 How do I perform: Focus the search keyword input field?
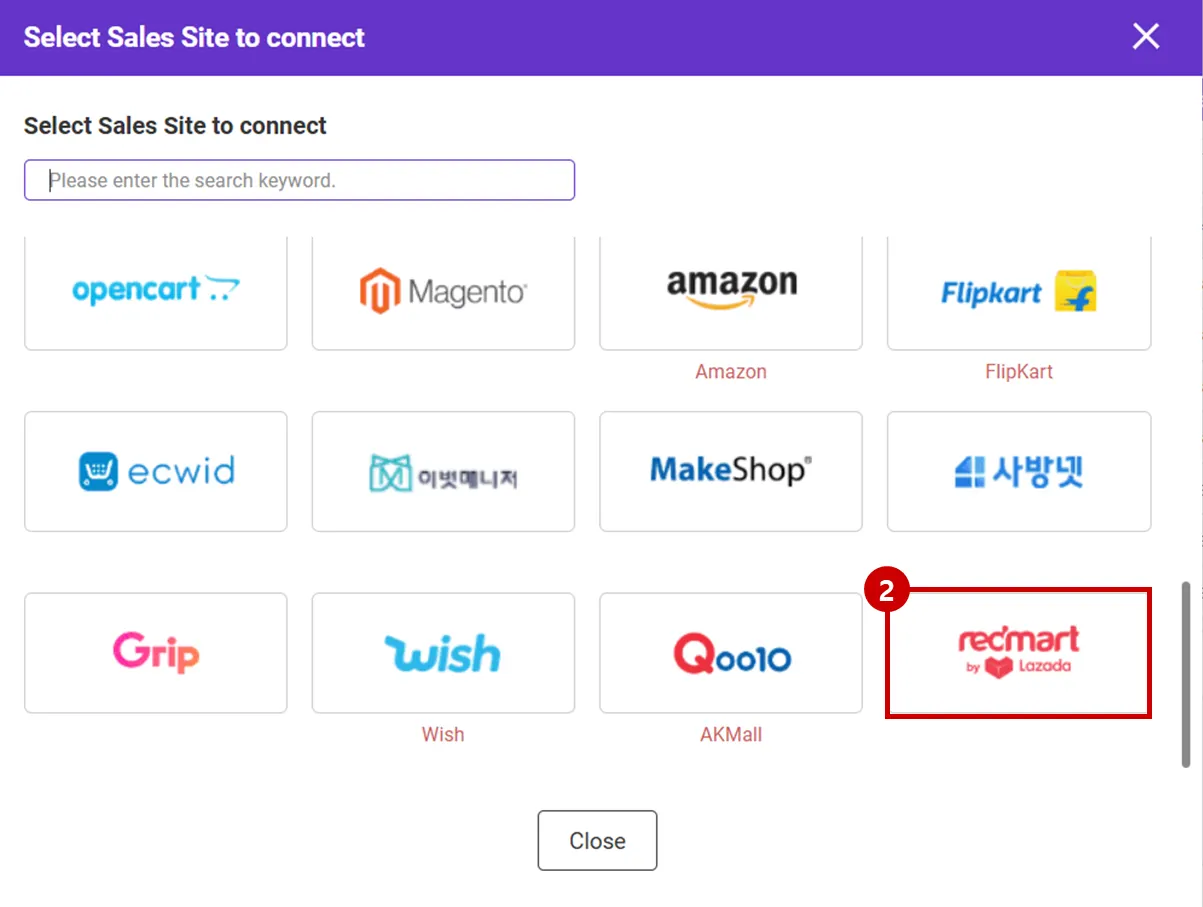pos(299,180)
